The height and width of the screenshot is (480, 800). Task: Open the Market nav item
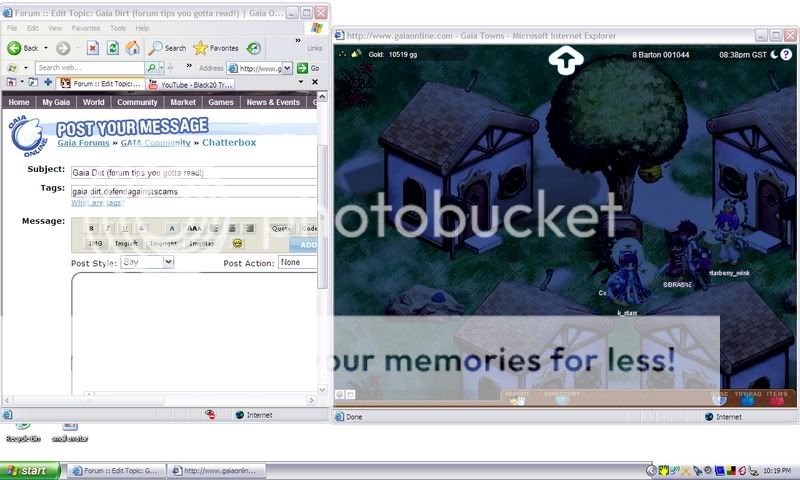coord(183,103)
